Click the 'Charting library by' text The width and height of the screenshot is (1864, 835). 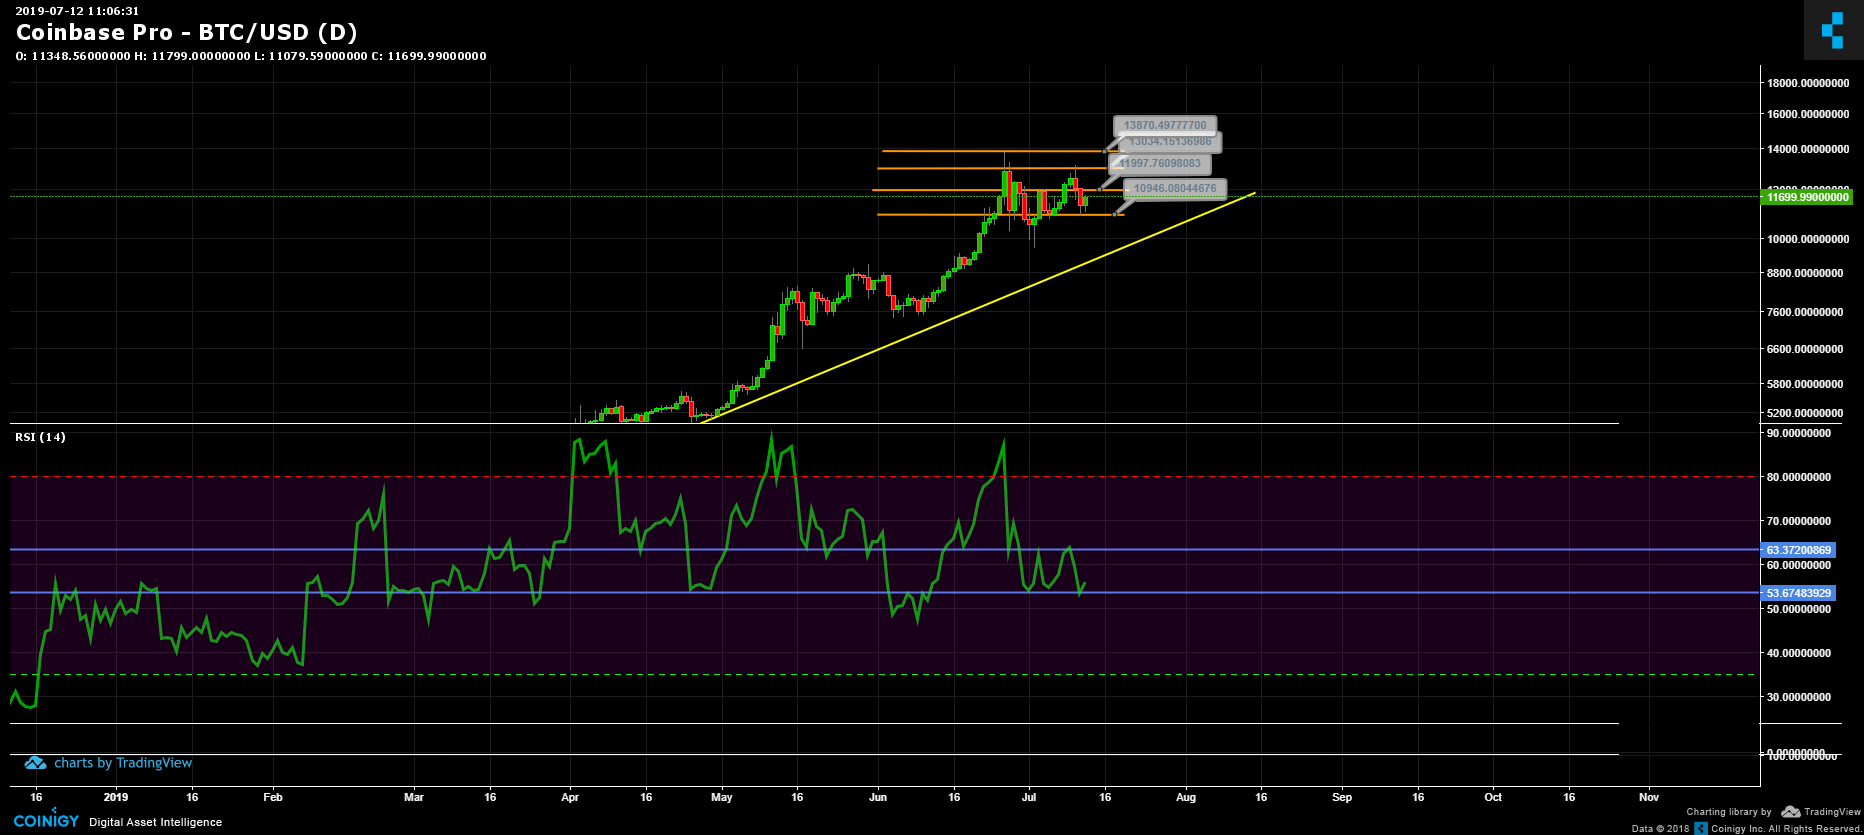(x=1729, y=812)
